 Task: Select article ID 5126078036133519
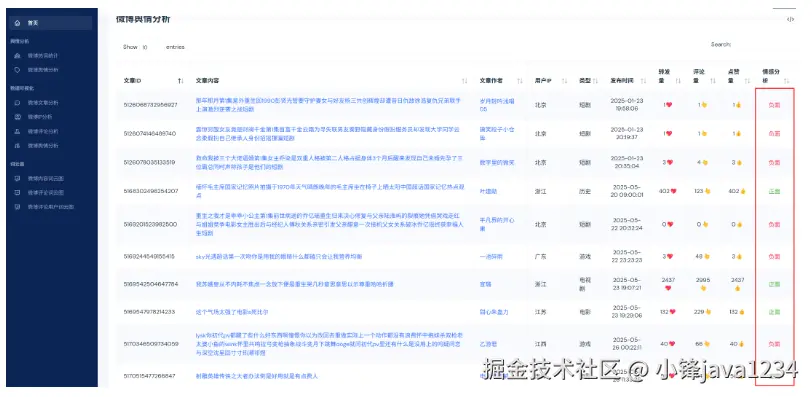pyautogui.click(x=149, y=163)
